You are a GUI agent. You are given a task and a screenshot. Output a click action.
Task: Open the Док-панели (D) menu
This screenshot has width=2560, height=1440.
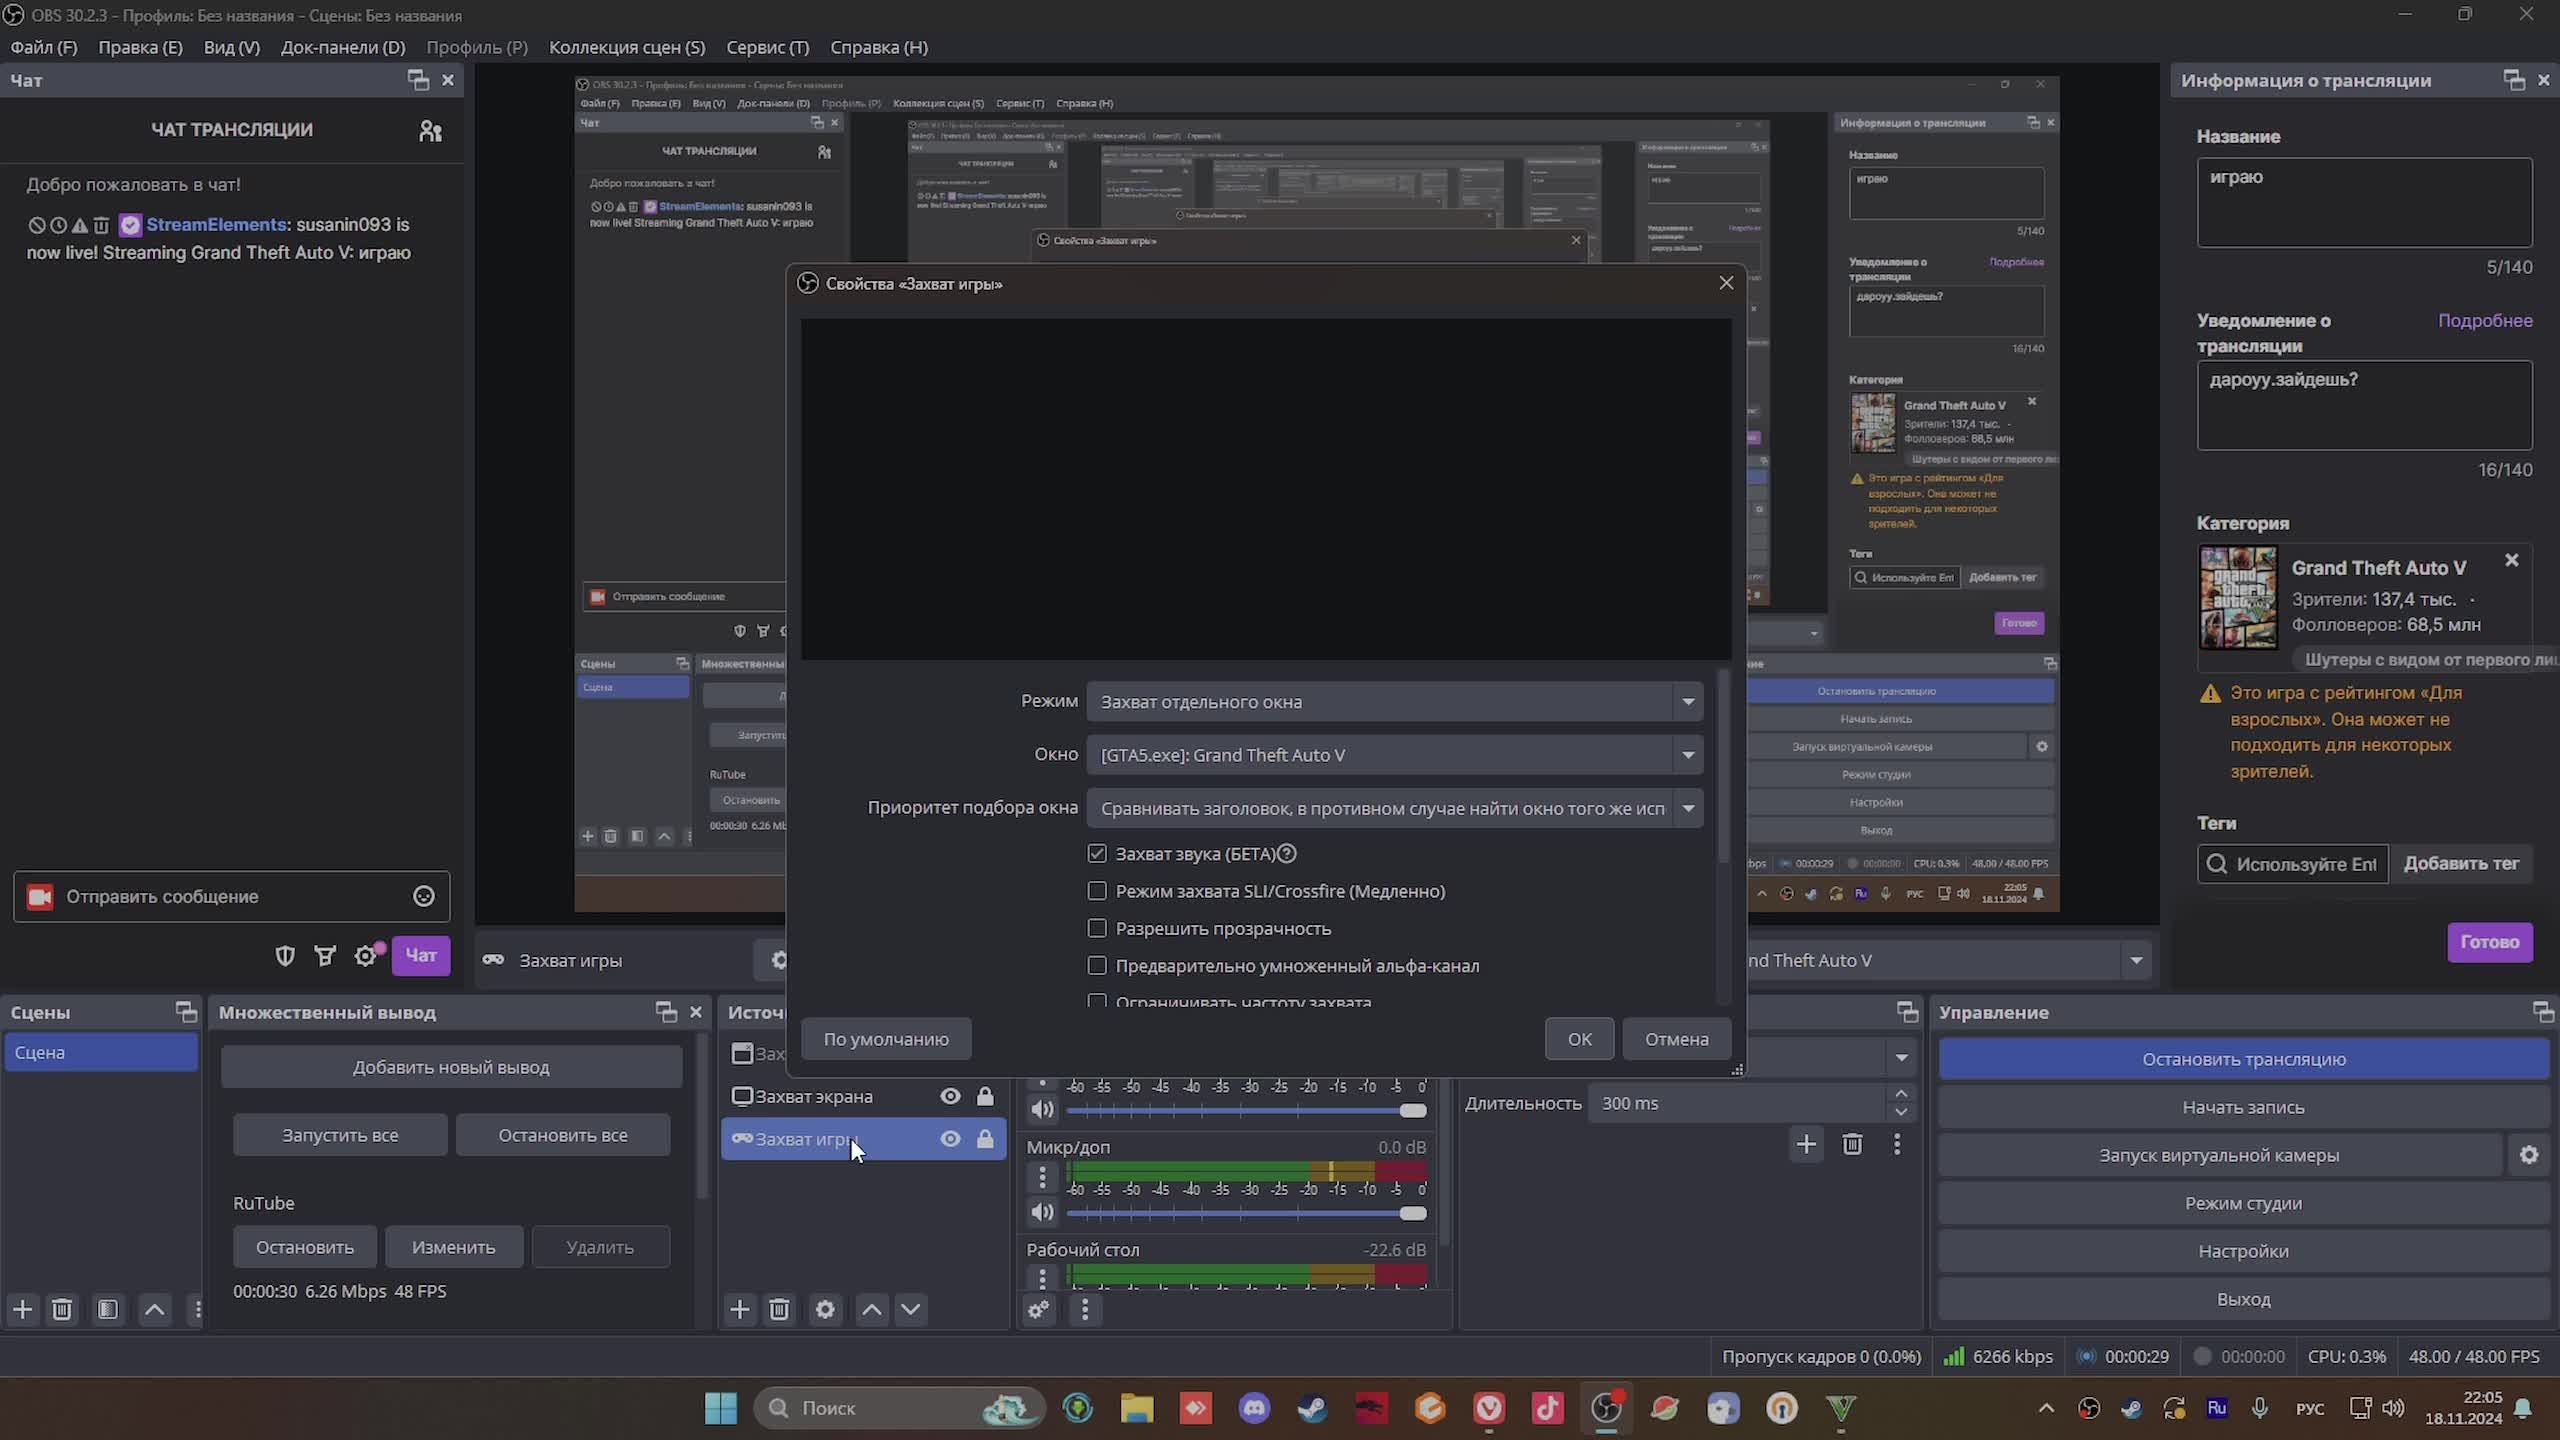pyautogui.click(x=343, y=47)
